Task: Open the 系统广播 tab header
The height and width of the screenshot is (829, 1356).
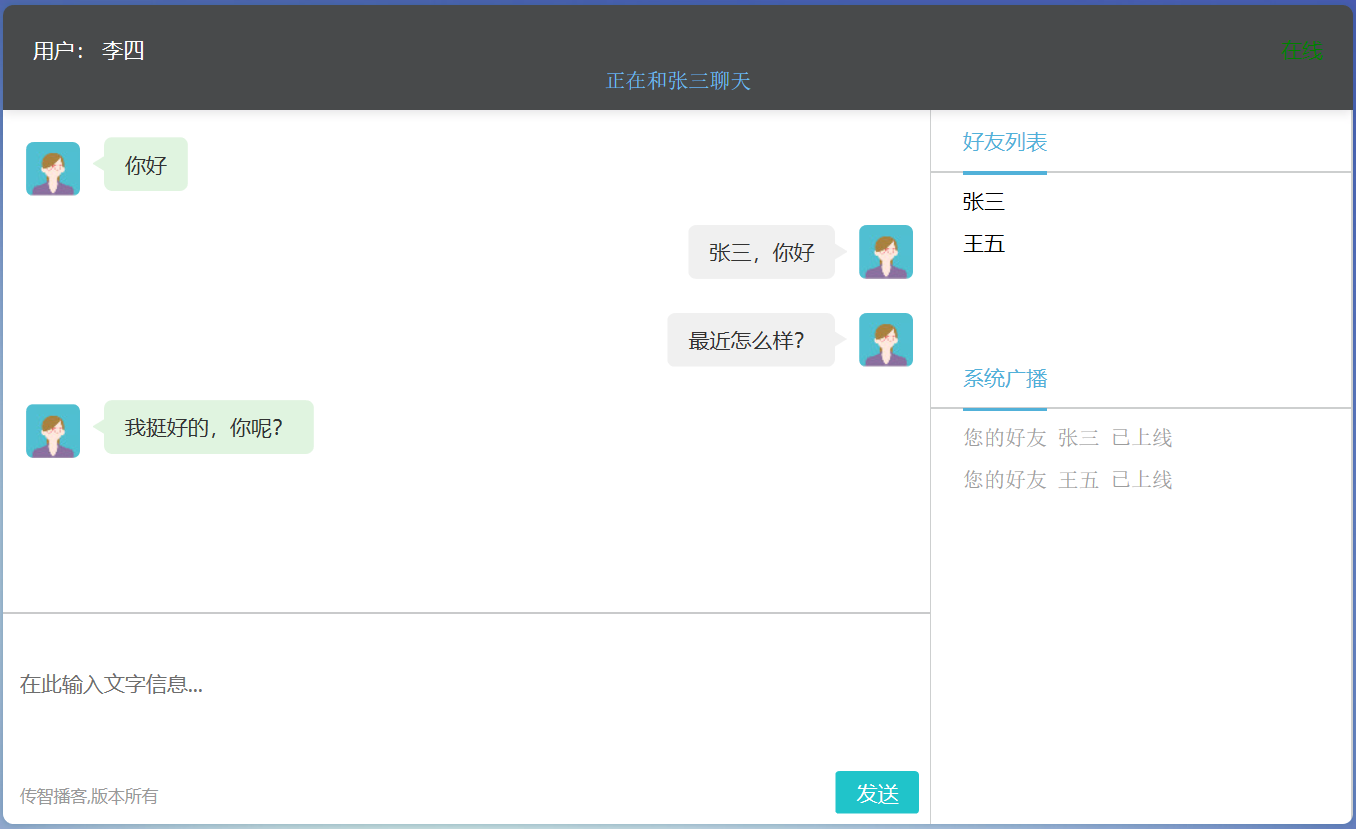Action: pos(1005,378)
